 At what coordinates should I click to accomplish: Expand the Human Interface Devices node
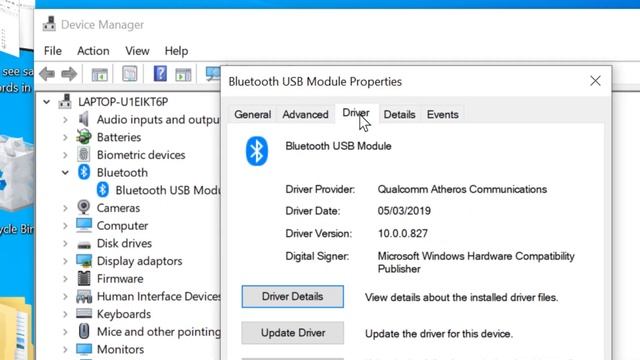65,296
